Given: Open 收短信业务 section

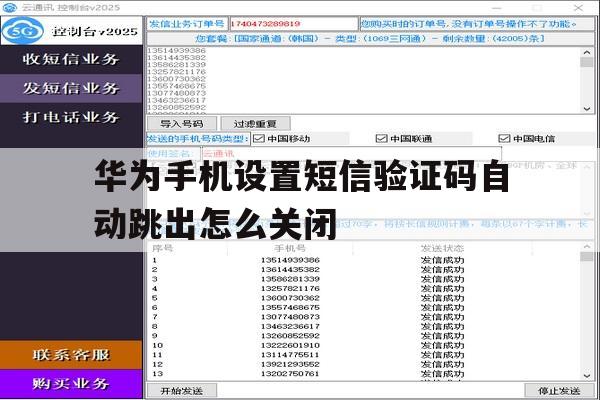Looking at the screenshot, I should coord(71,59).
